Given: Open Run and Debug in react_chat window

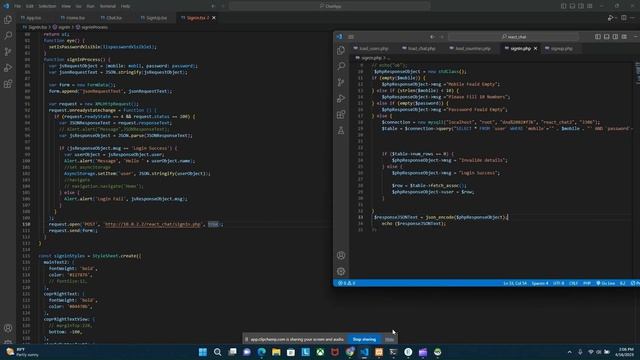Looking at the screenshot, I should (341, 98).
